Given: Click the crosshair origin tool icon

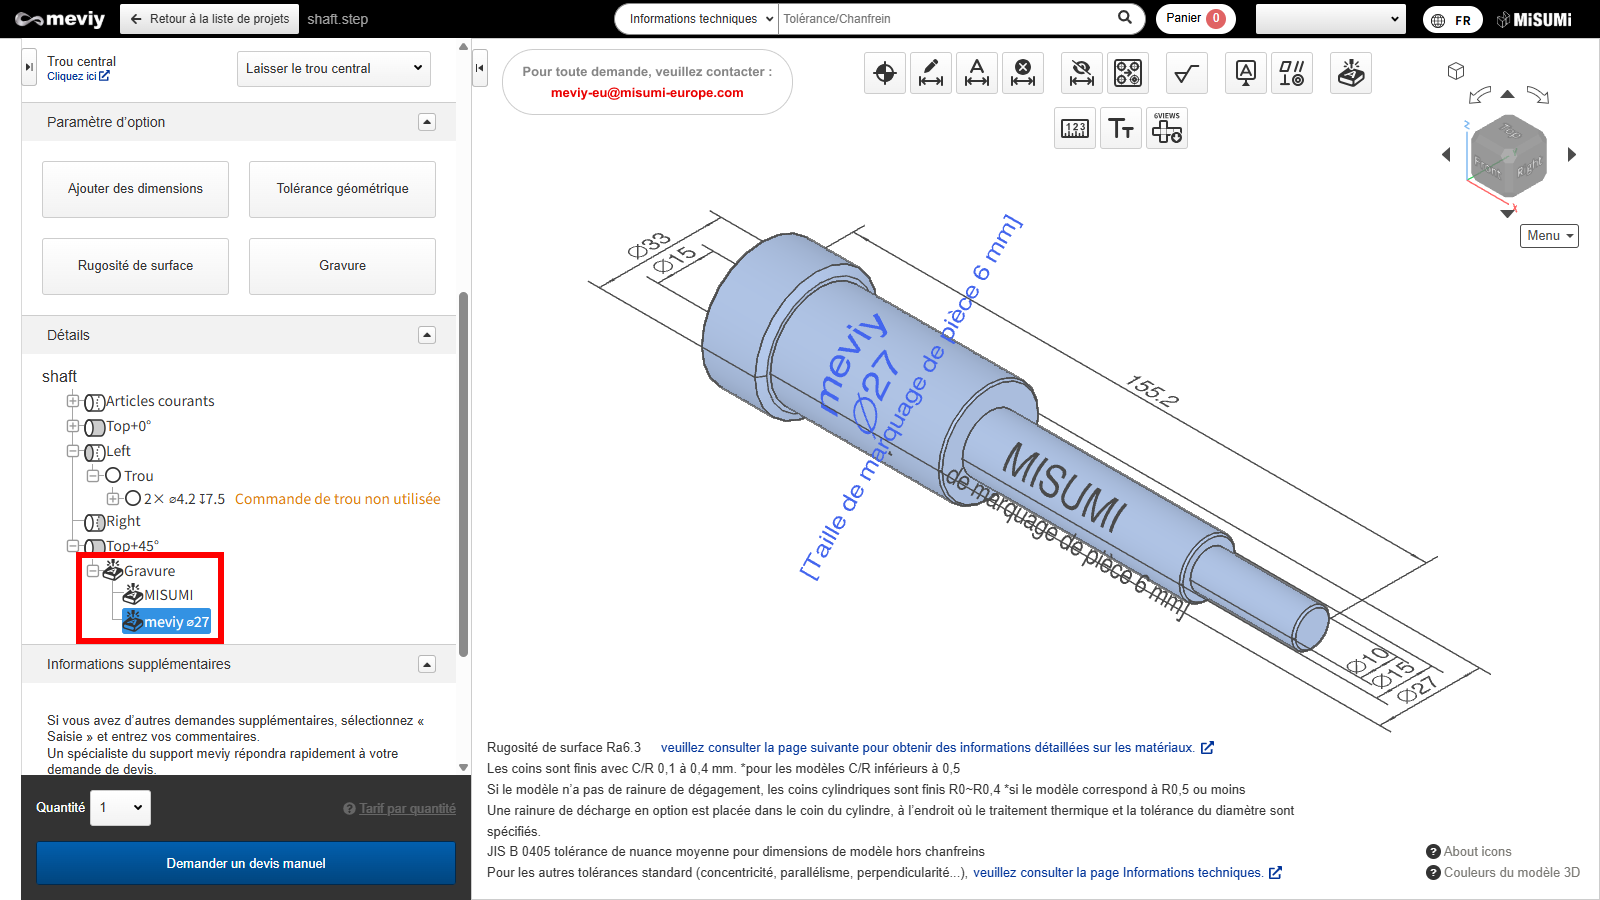Looking at the screenshot, I should 885,73.
